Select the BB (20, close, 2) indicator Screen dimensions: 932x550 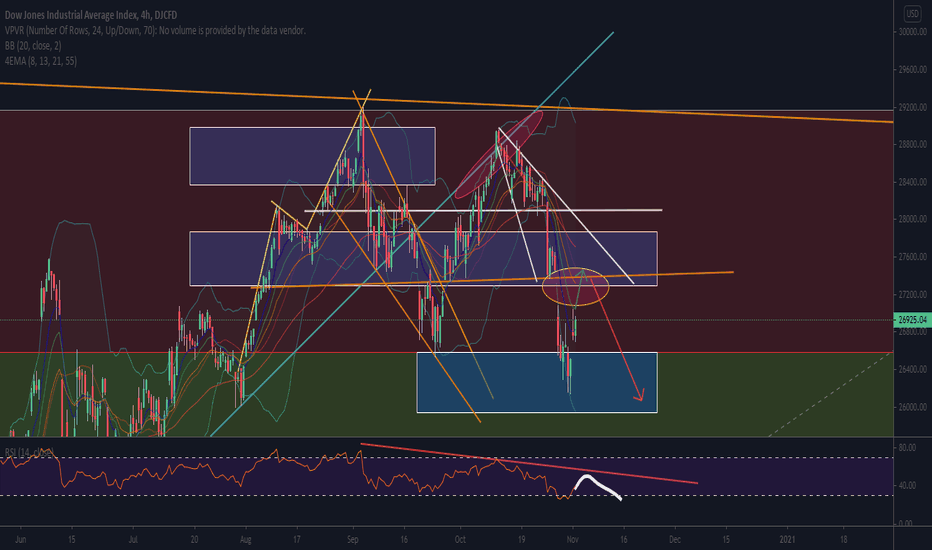click(x=33, y=46)
